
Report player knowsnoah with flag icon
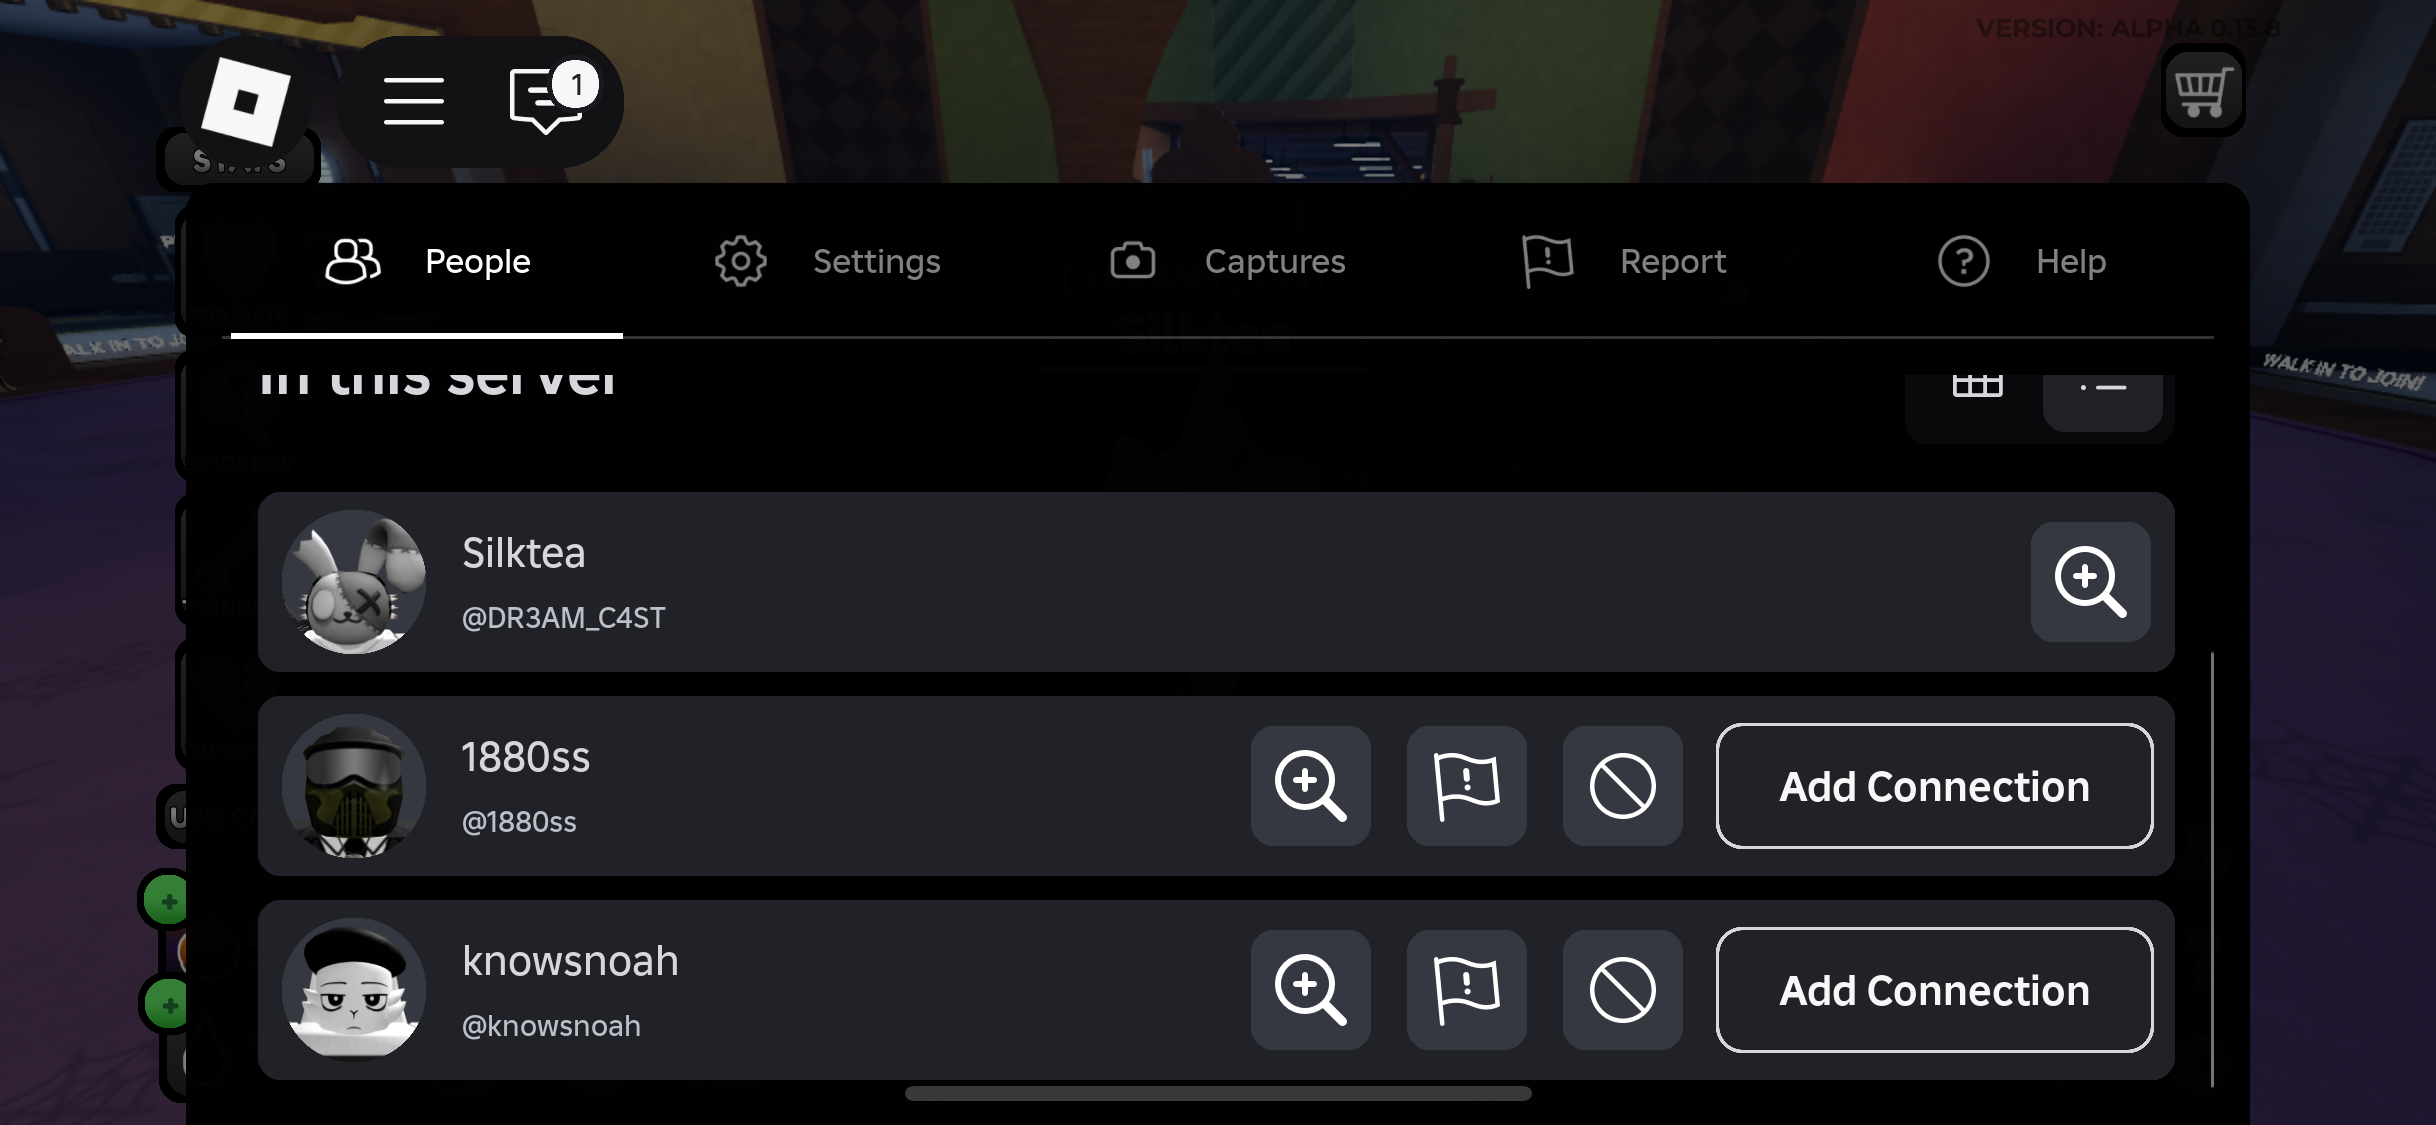pos(1466,990)
